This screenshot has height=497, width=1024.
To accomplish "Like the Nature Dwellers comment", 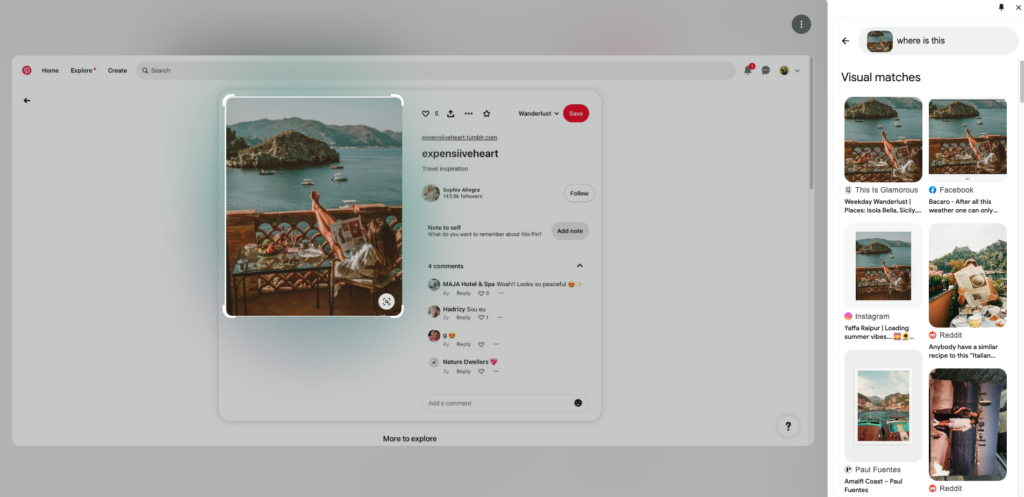I will click(x=481, y=371).
